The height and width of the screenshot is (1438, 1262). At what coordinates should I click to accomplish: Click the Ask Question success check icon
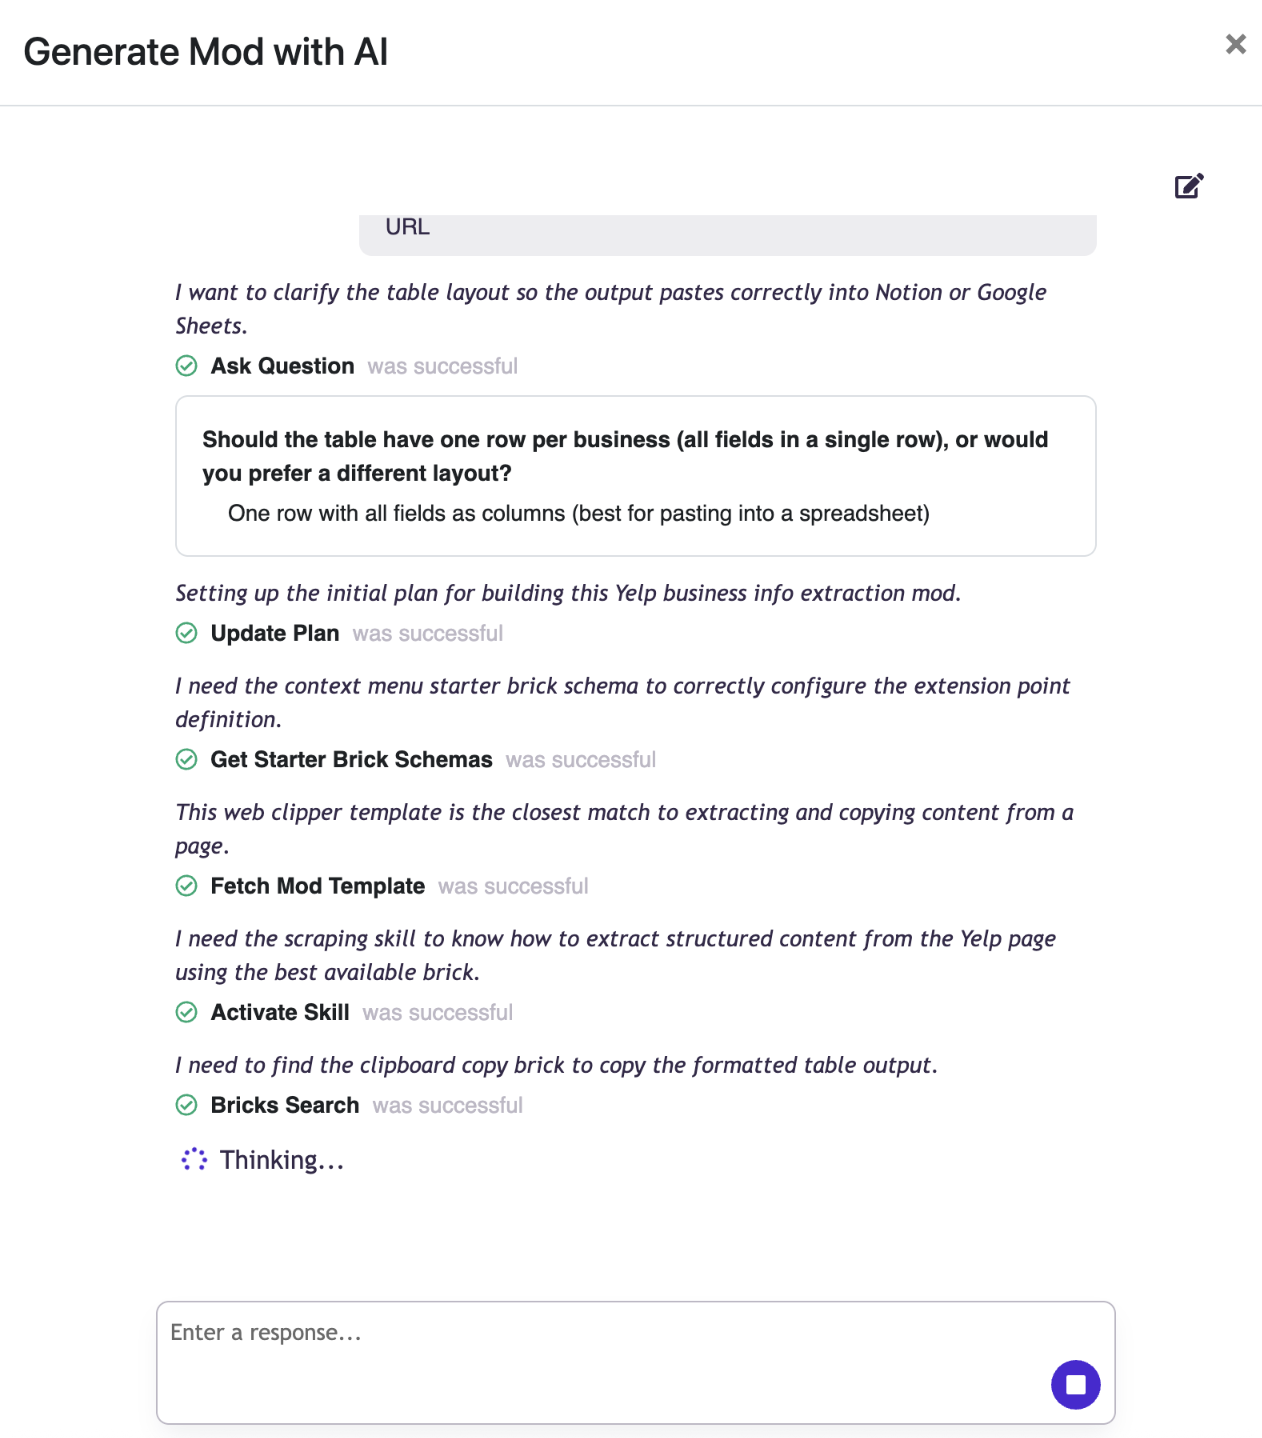point(187,366)
